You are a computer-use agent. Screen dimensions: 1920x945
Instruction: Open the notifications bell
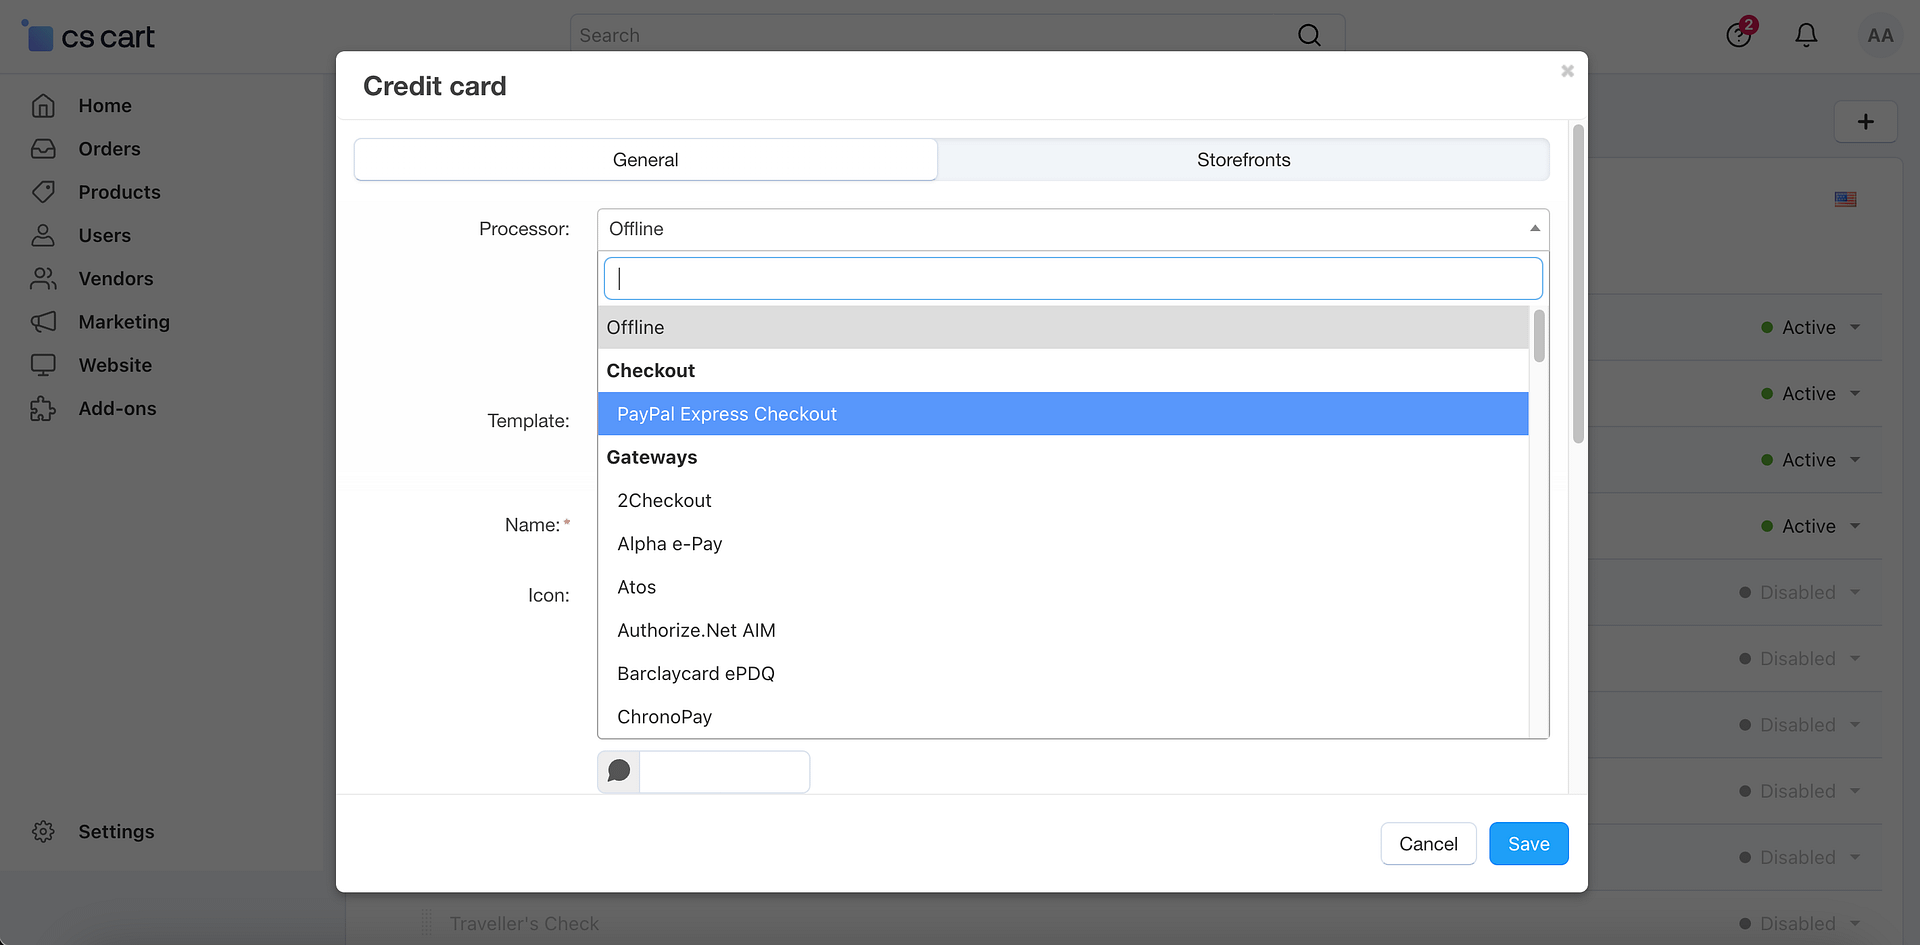(1805, 36)
